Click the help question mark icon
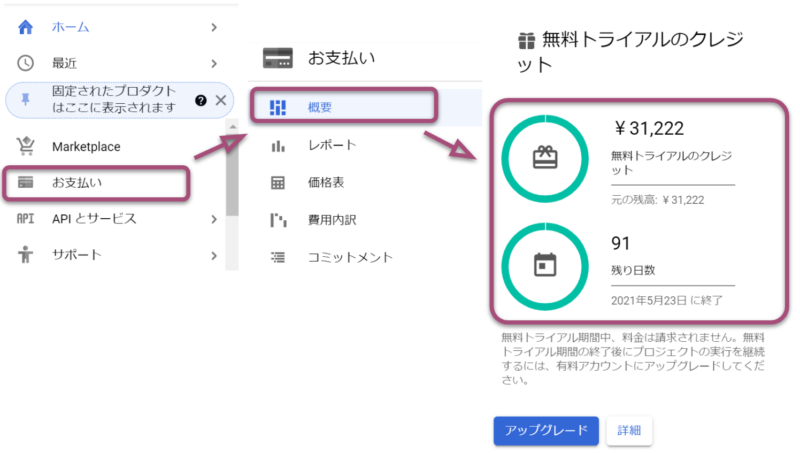Screen dimensions: 800x453 (x=201, y=100)
